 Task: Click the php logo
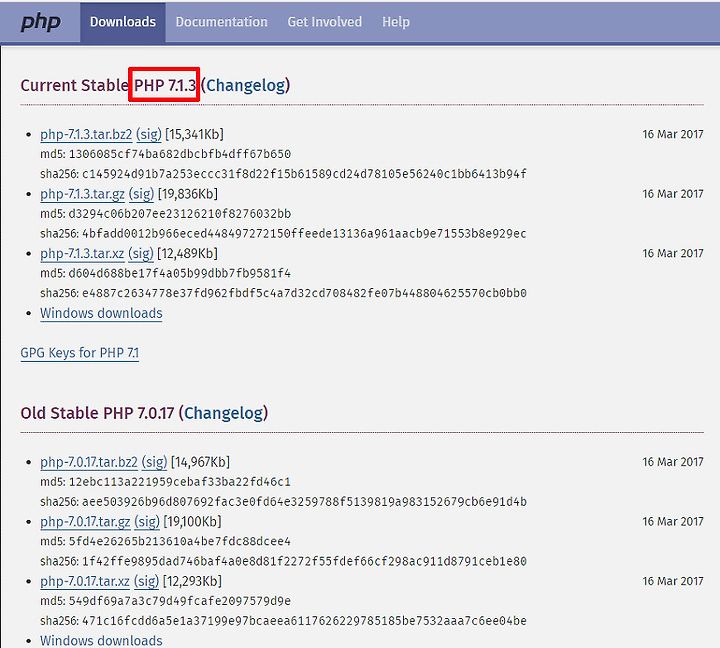40,22
